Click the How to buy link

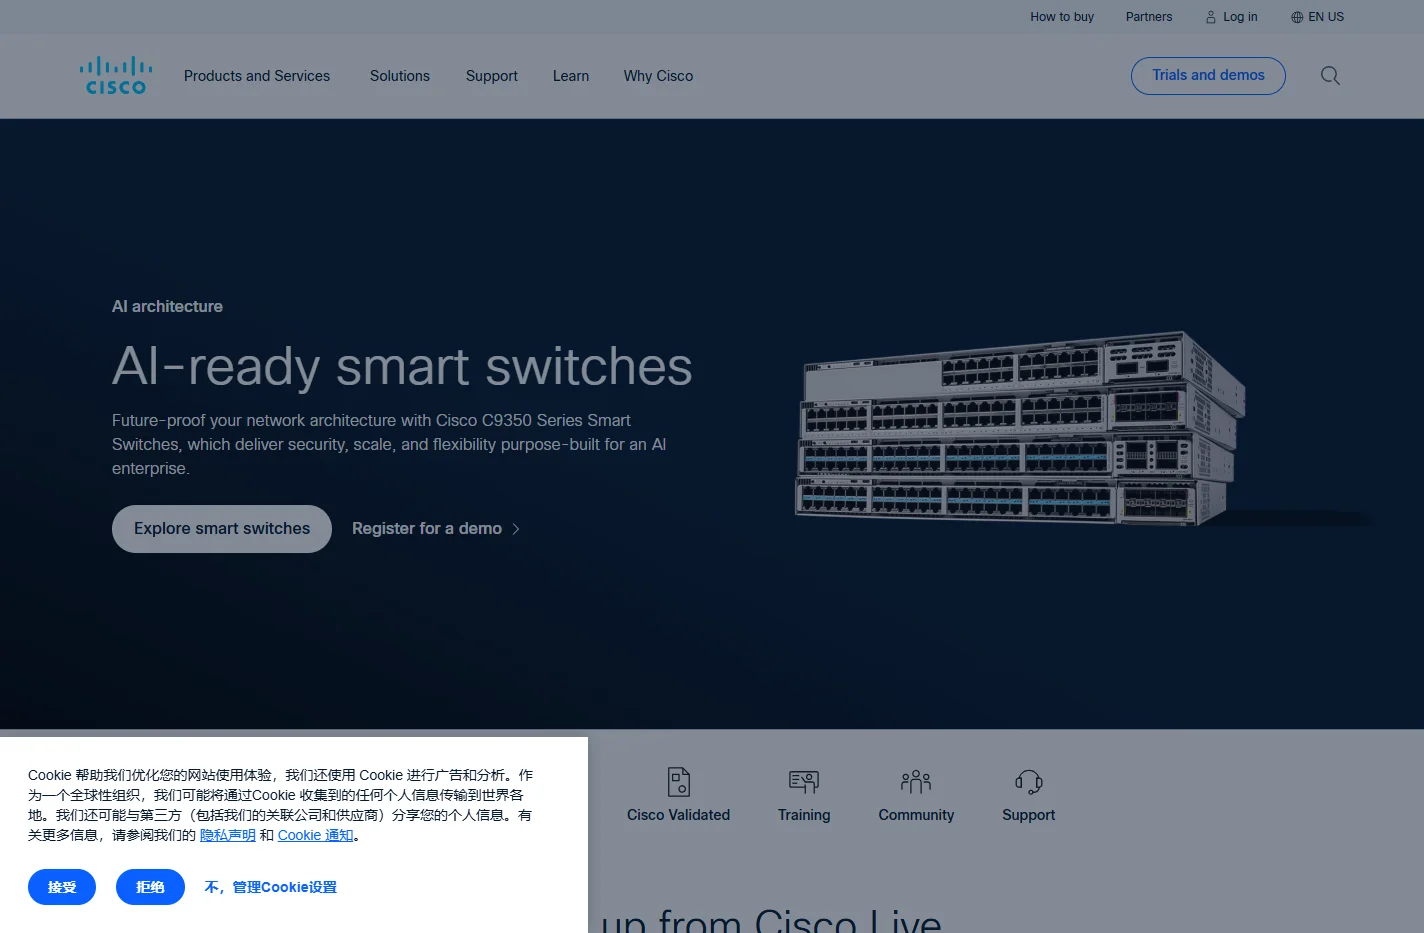(1062, 17)
